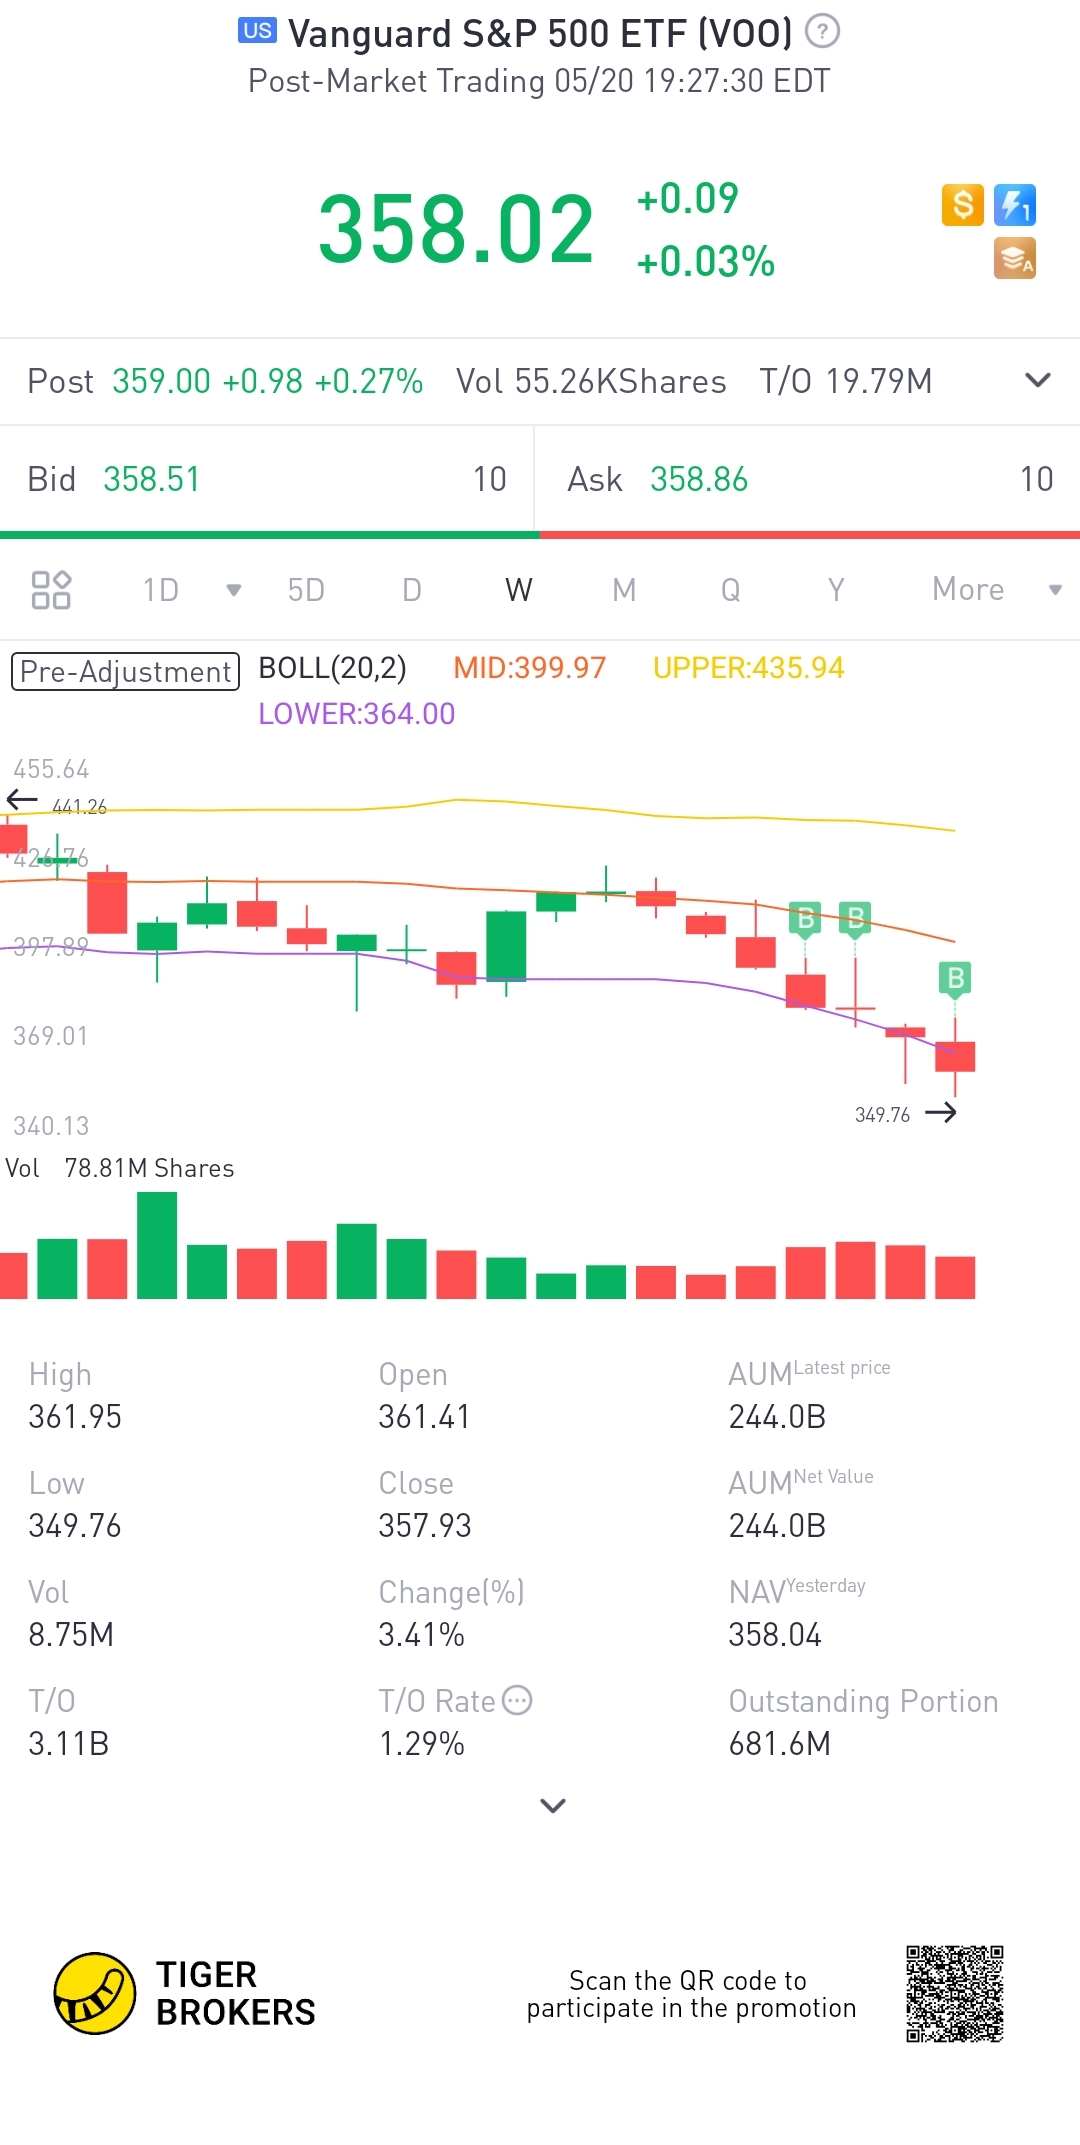Tap the Scan the QR code promotion text
Image resolution: width=1080 pixels, height=2145 pixels.
tap(692, 1994)
